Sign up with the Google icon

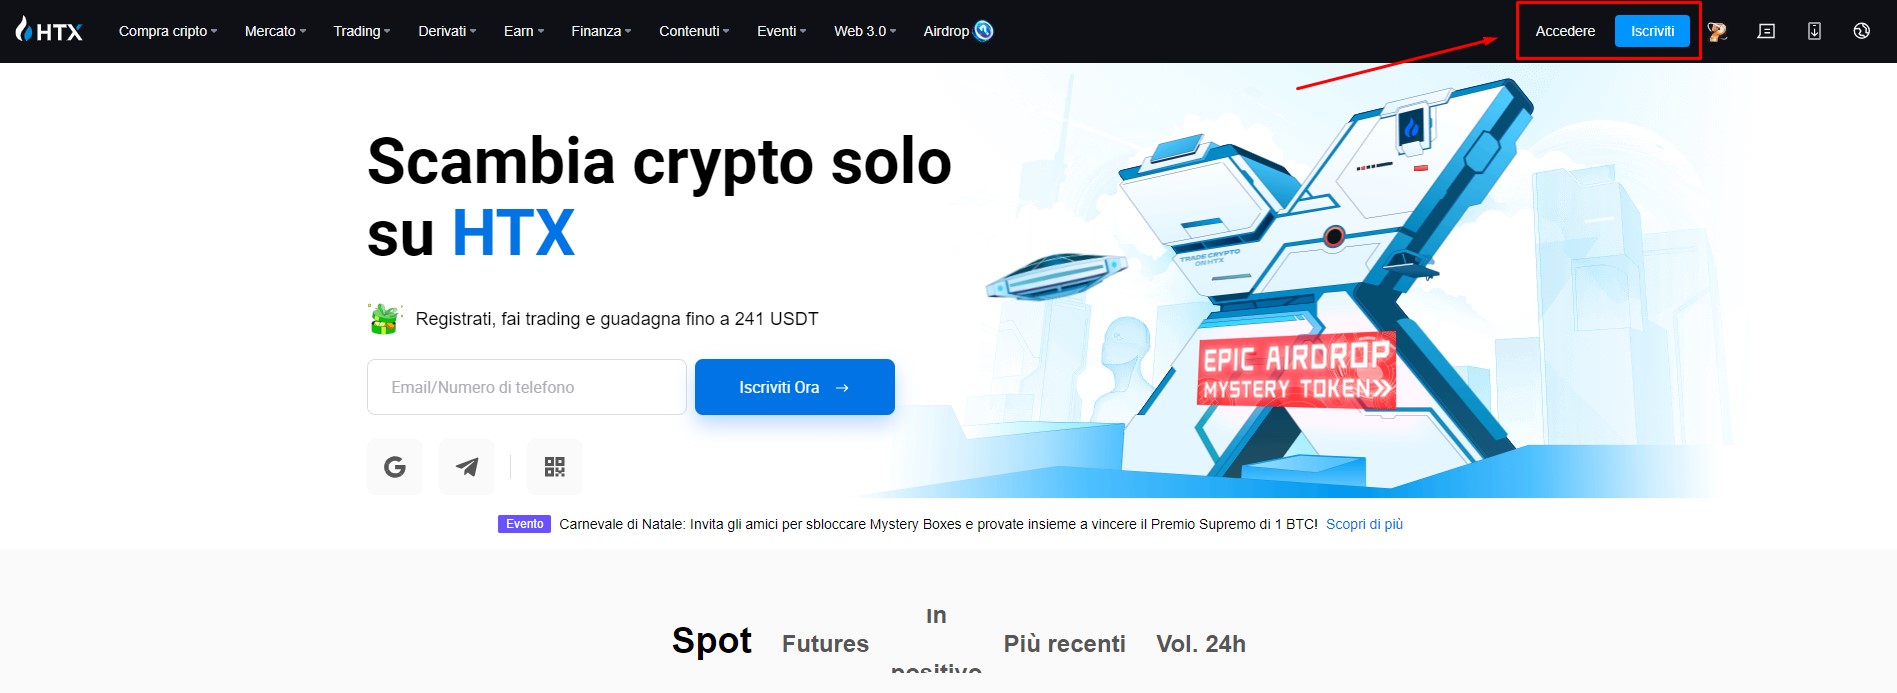pyautogui.click(x=395, y=466)
